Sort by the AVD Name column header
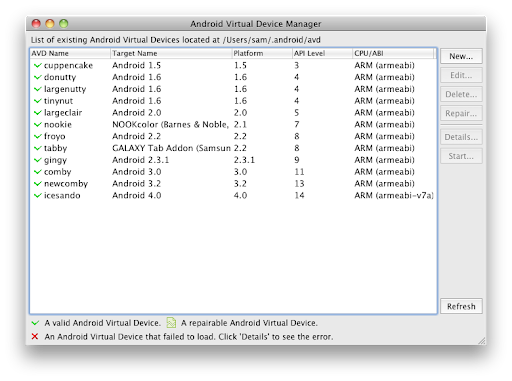The image size is (512, 381). click(x=70, y=53)
